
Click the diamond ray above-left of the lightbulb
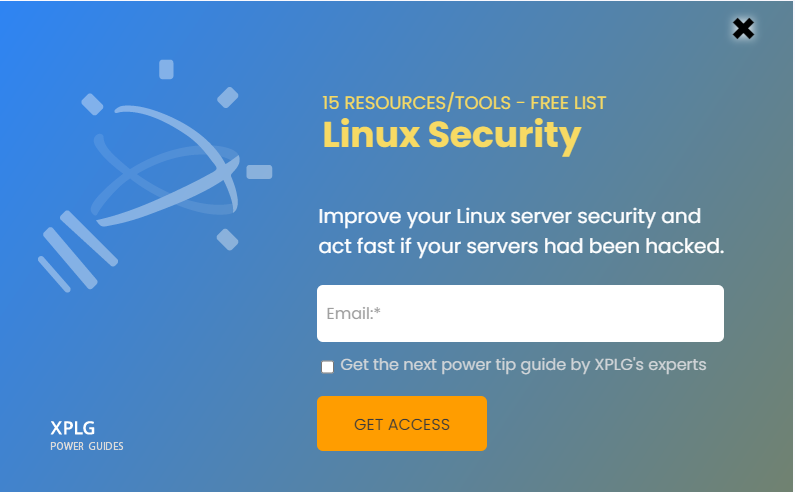pos(92,104)
